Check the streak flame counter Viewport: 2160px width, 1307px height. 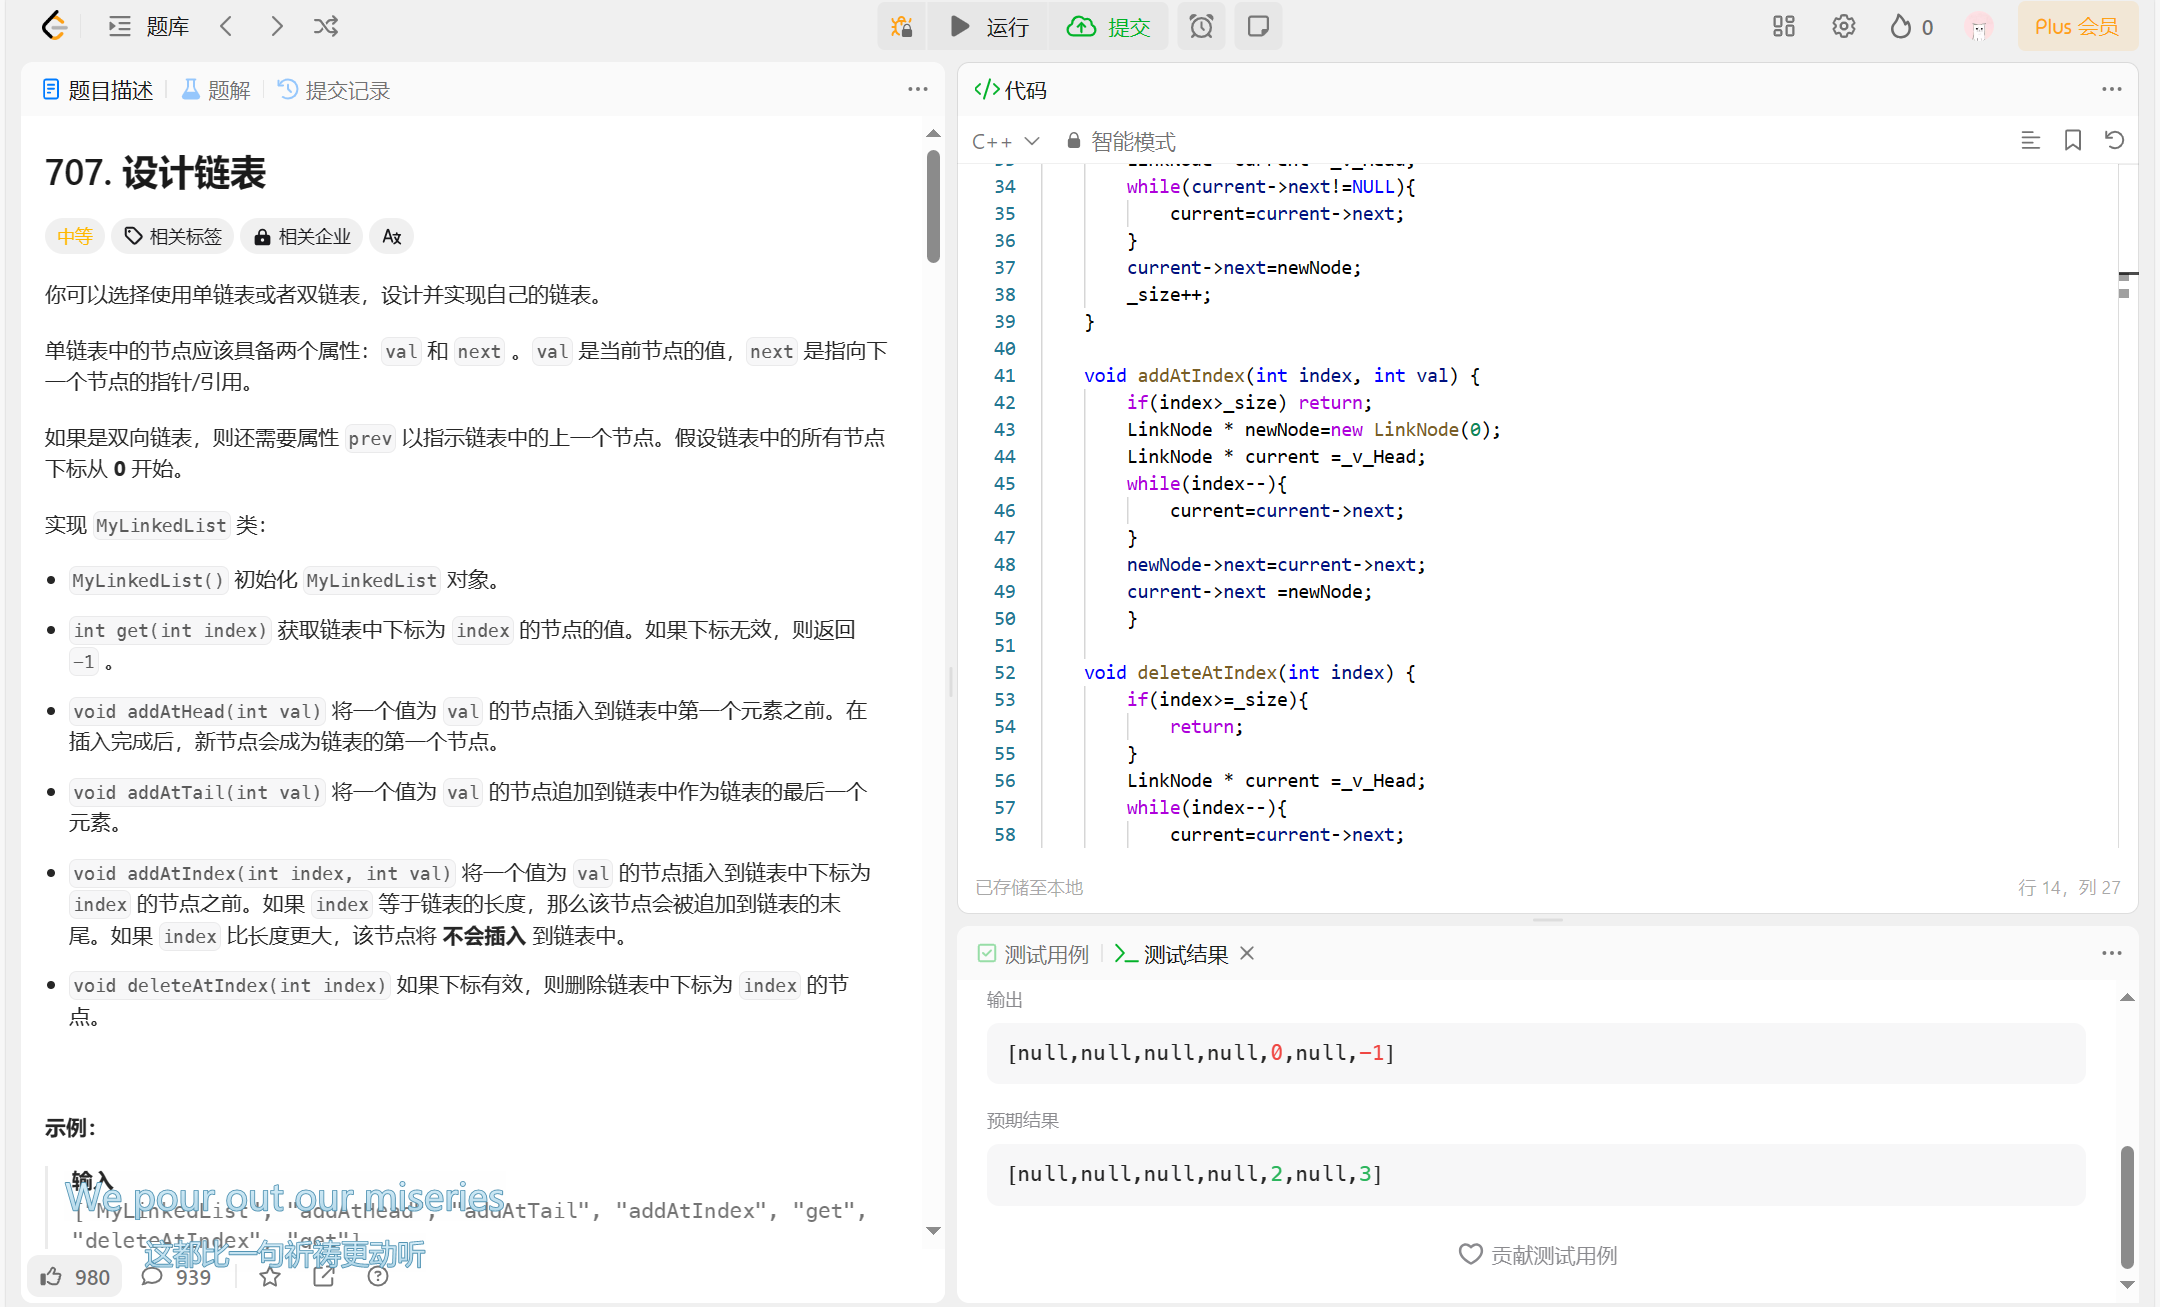click(x=1911, y=26)
